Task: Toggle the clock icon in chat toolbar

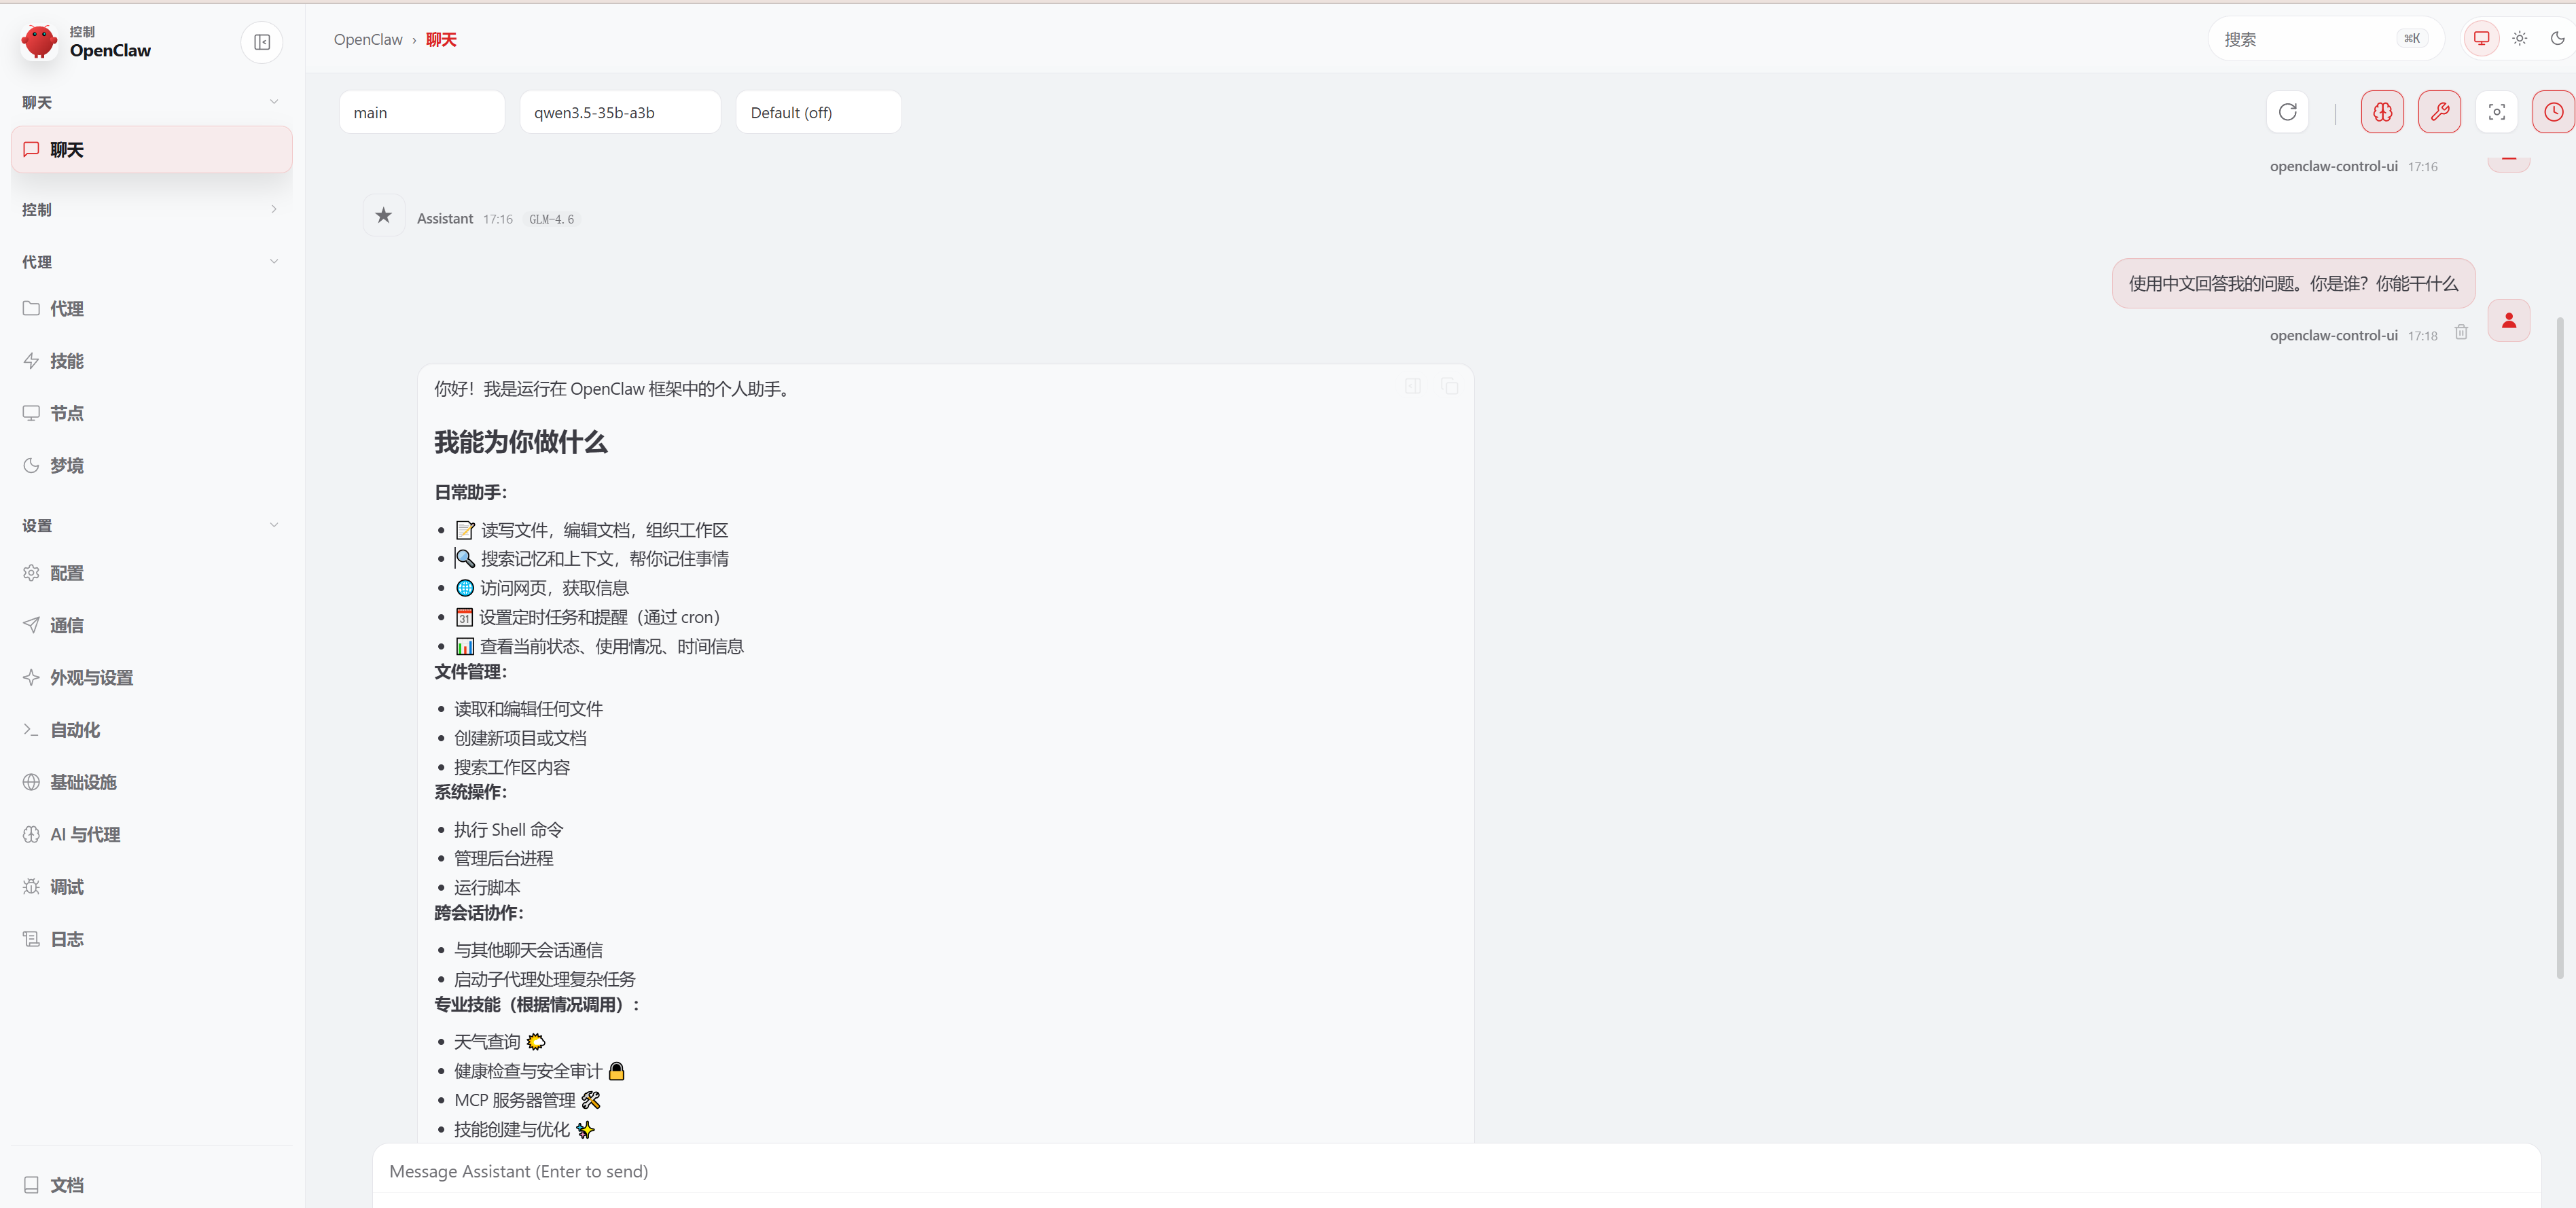Action: (x=2554, y=112)
